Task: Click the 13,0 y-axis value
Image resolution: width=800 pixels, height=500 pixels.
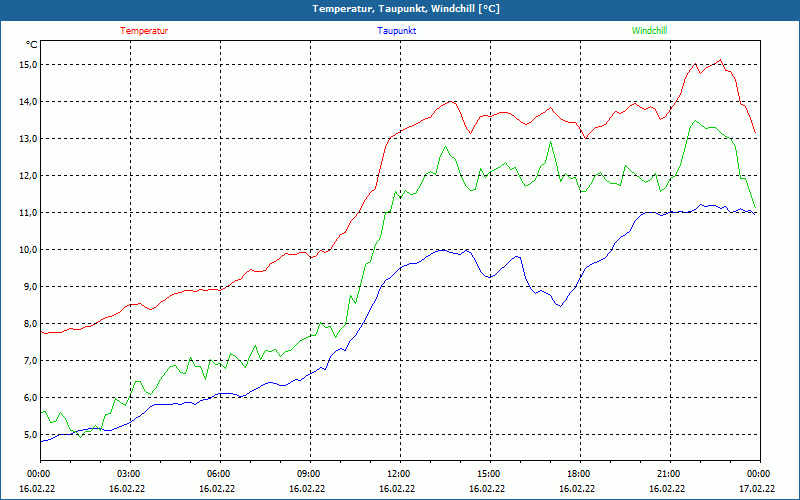Action: tap(29, 139)
